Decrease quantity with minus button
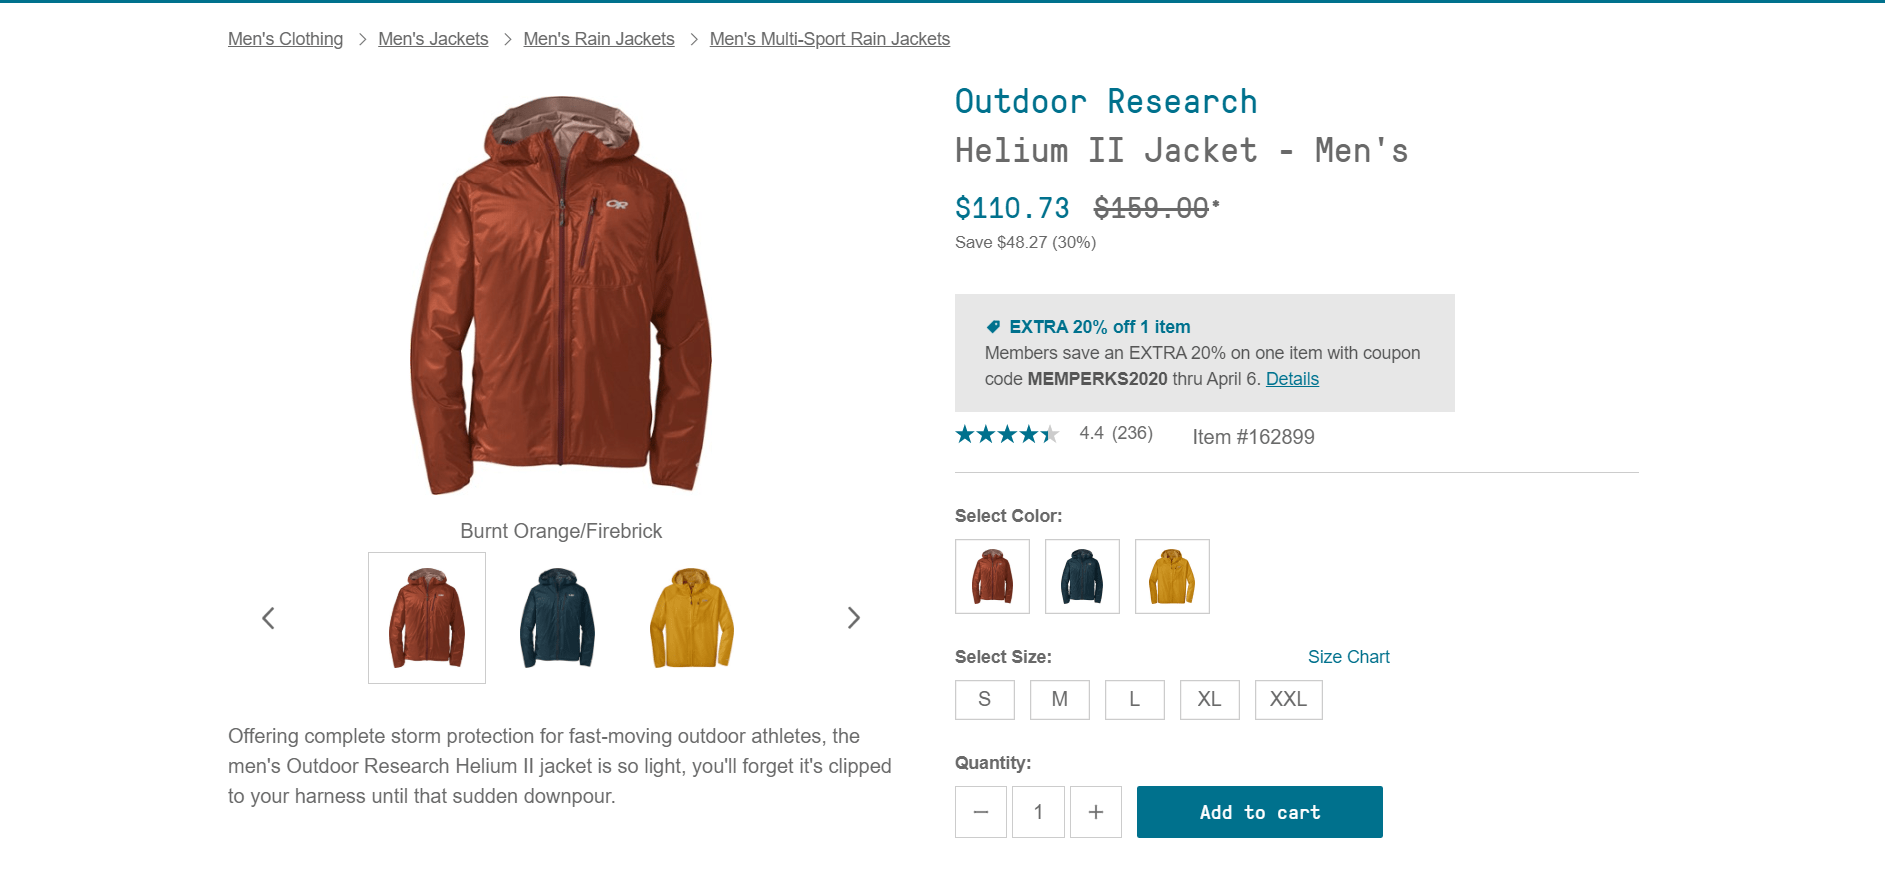Screen dimensions: 1885x885 point(981,812)
